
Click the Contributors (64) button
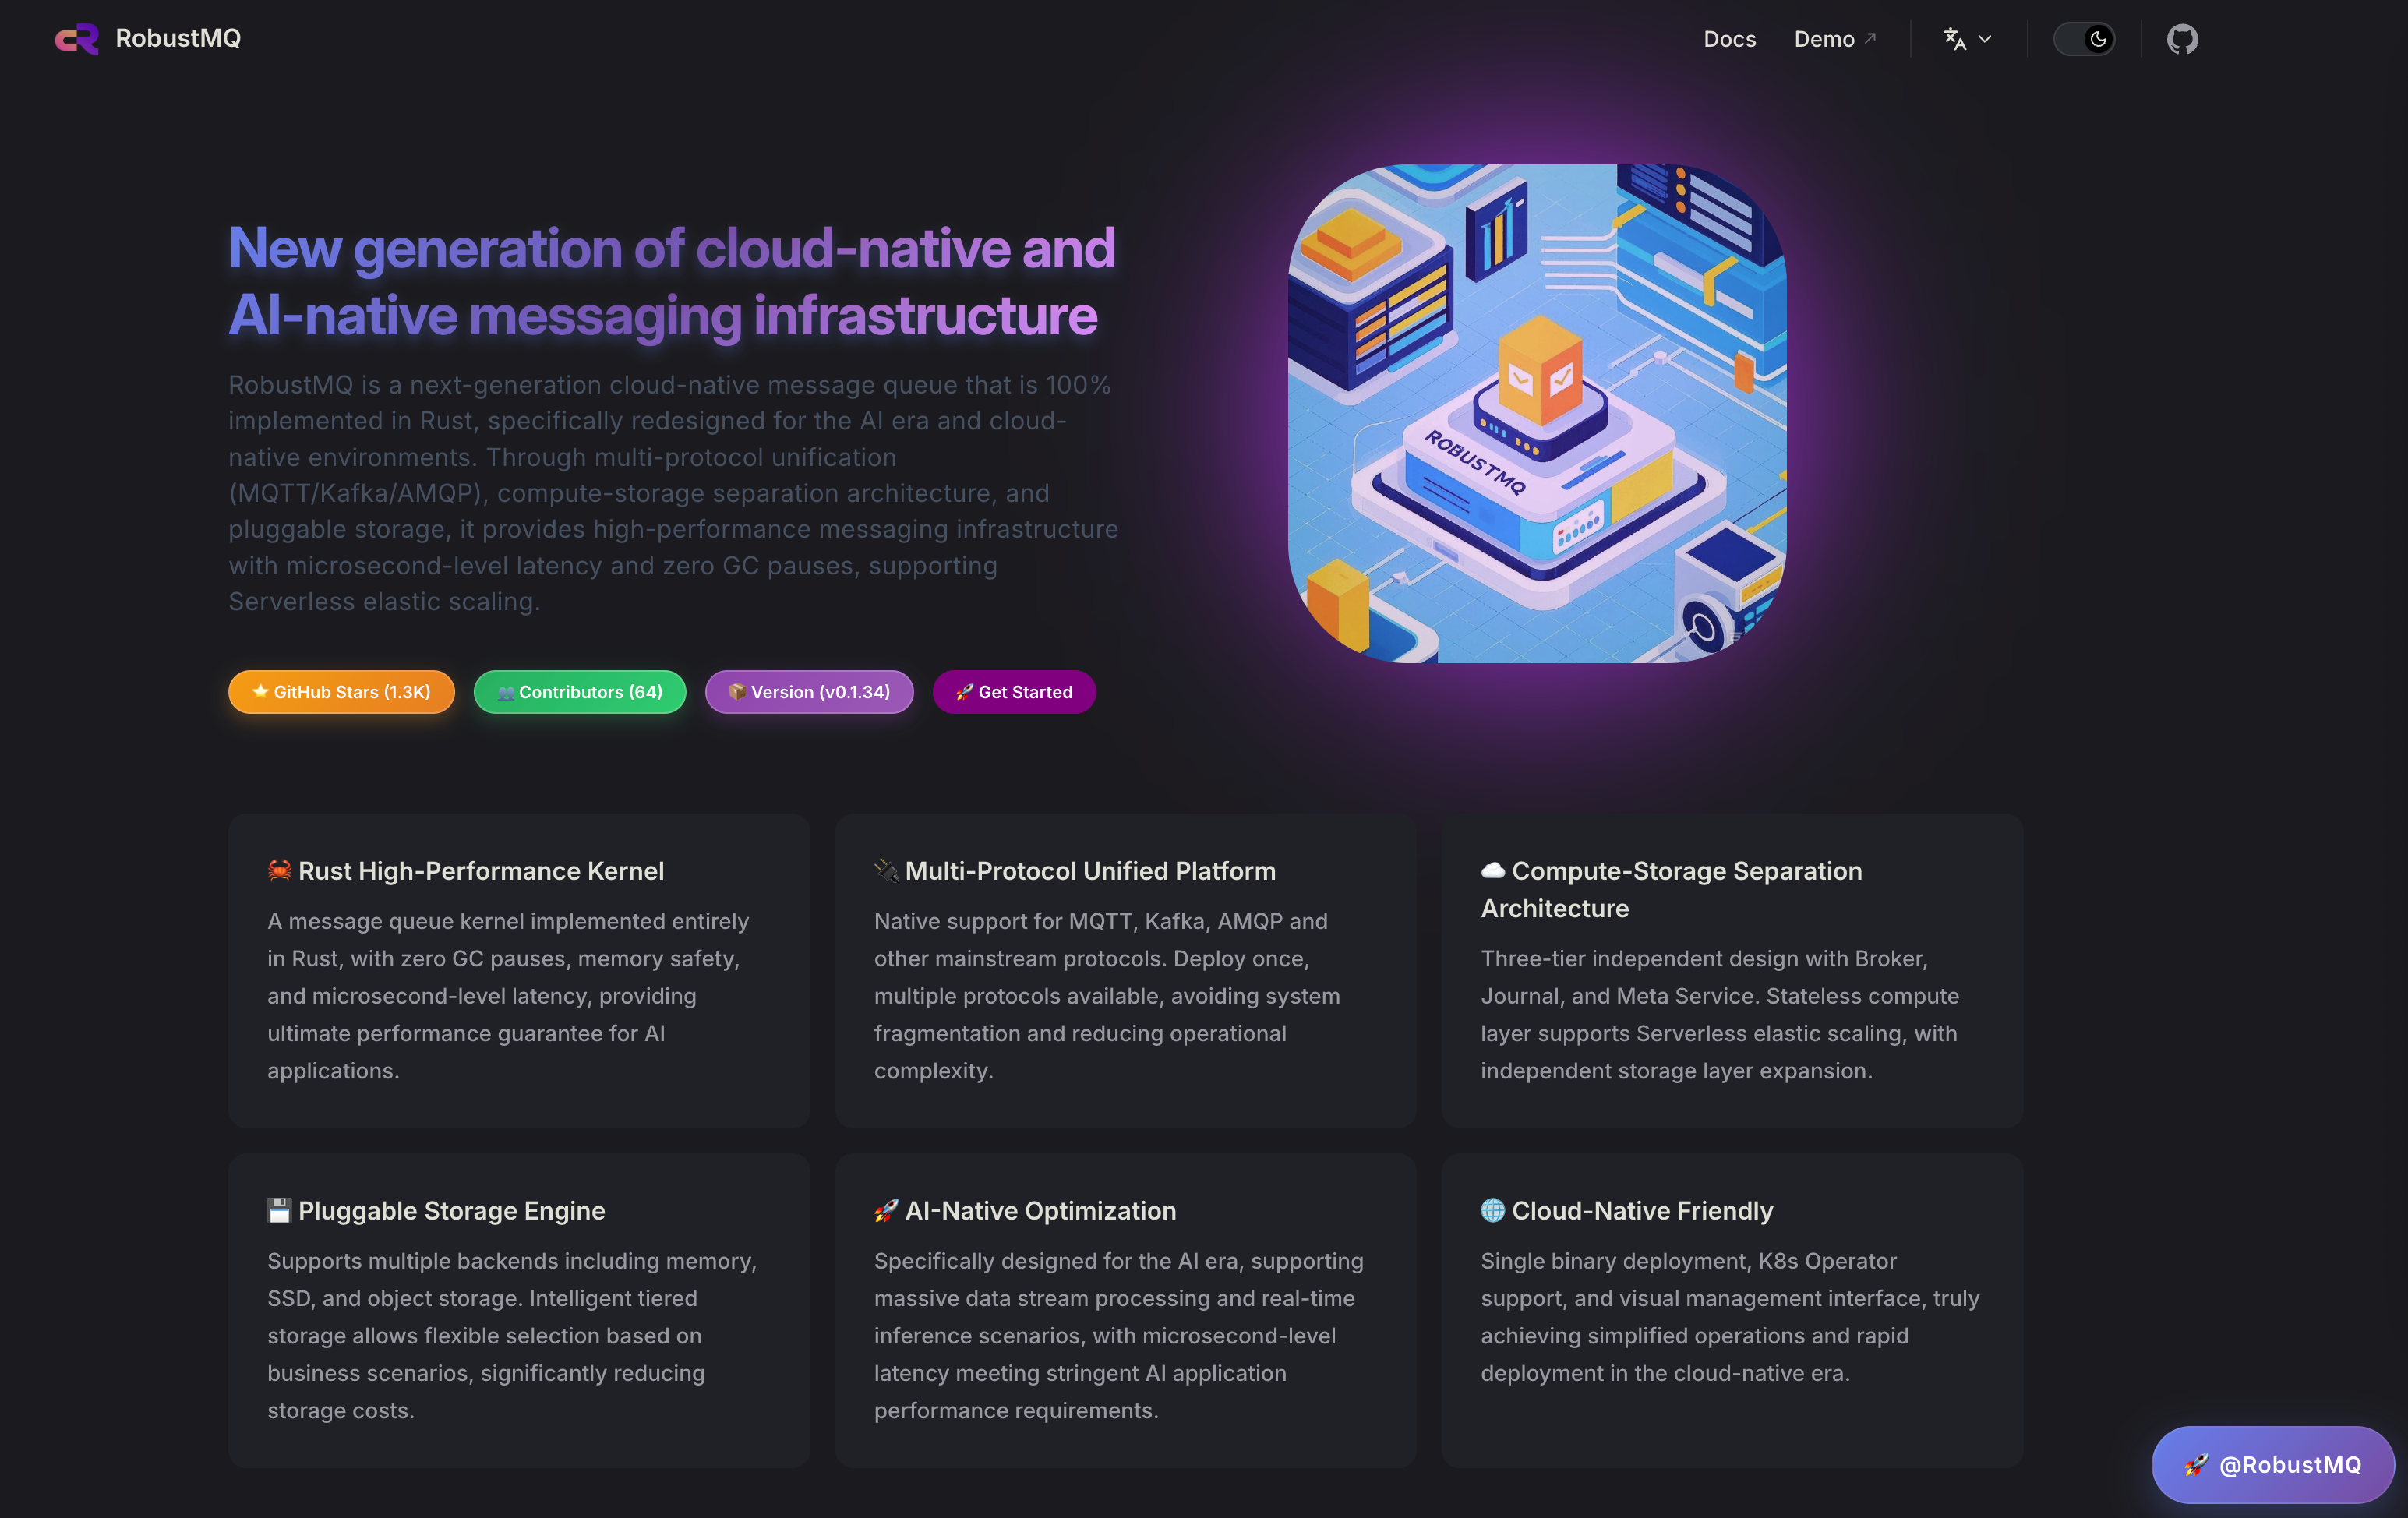579,692
